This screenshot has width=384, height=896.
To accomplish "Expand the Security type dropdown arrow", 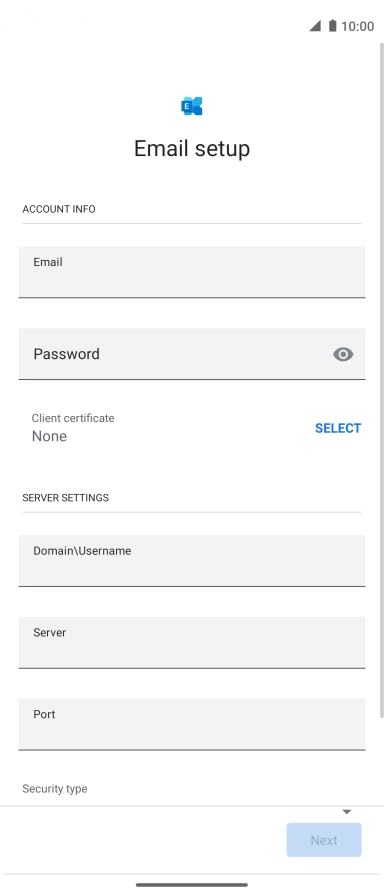I will pyautogui.click(x=346, y=812).
